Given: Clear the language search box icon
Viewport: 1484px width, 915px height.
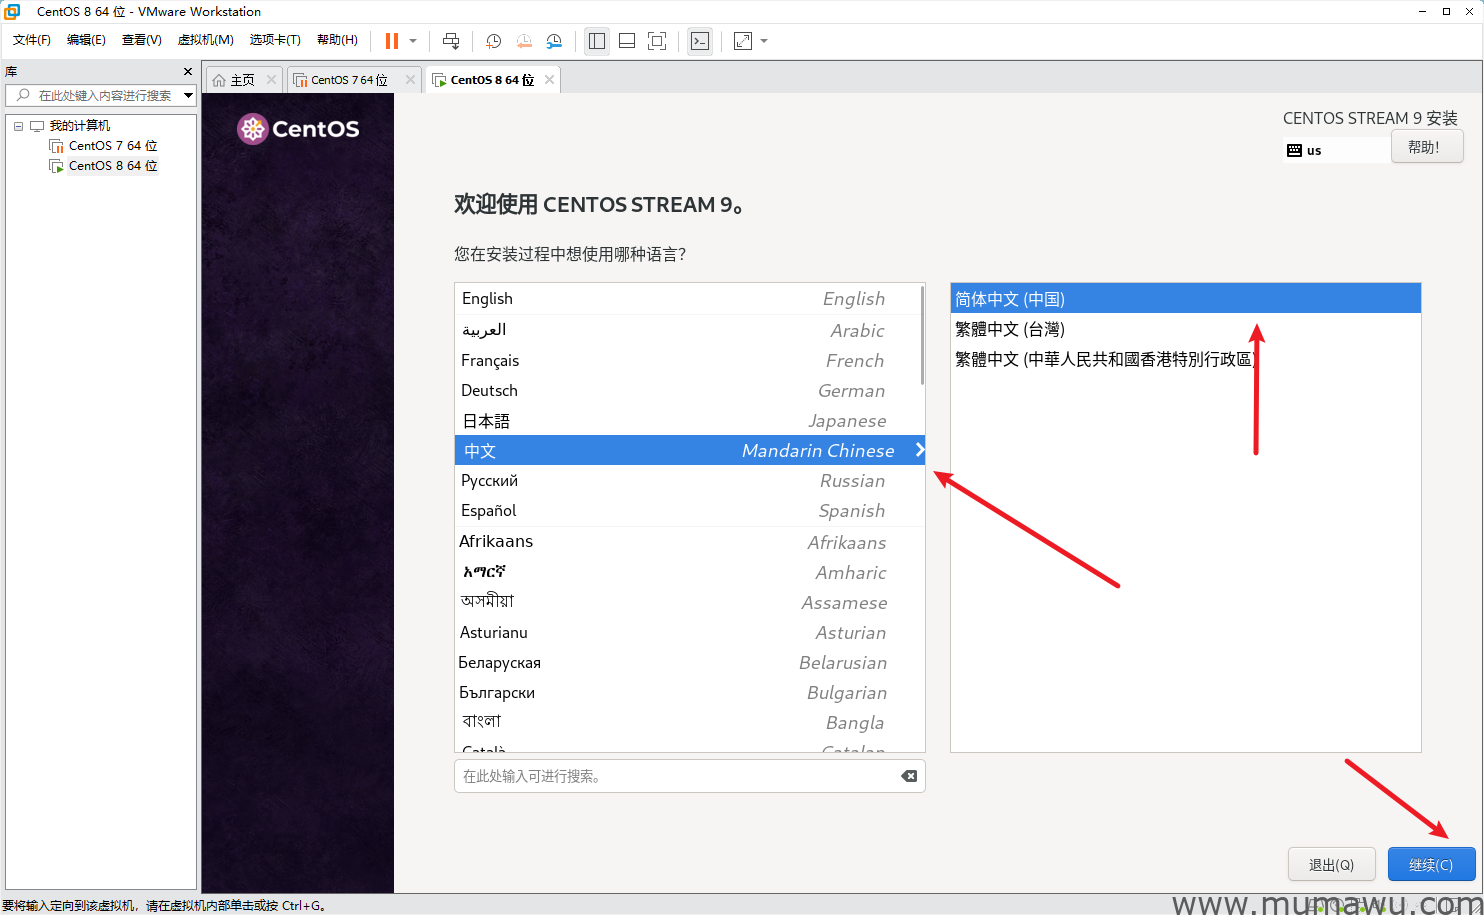Looking at the screenshot, I should click(x=909, y=776).
